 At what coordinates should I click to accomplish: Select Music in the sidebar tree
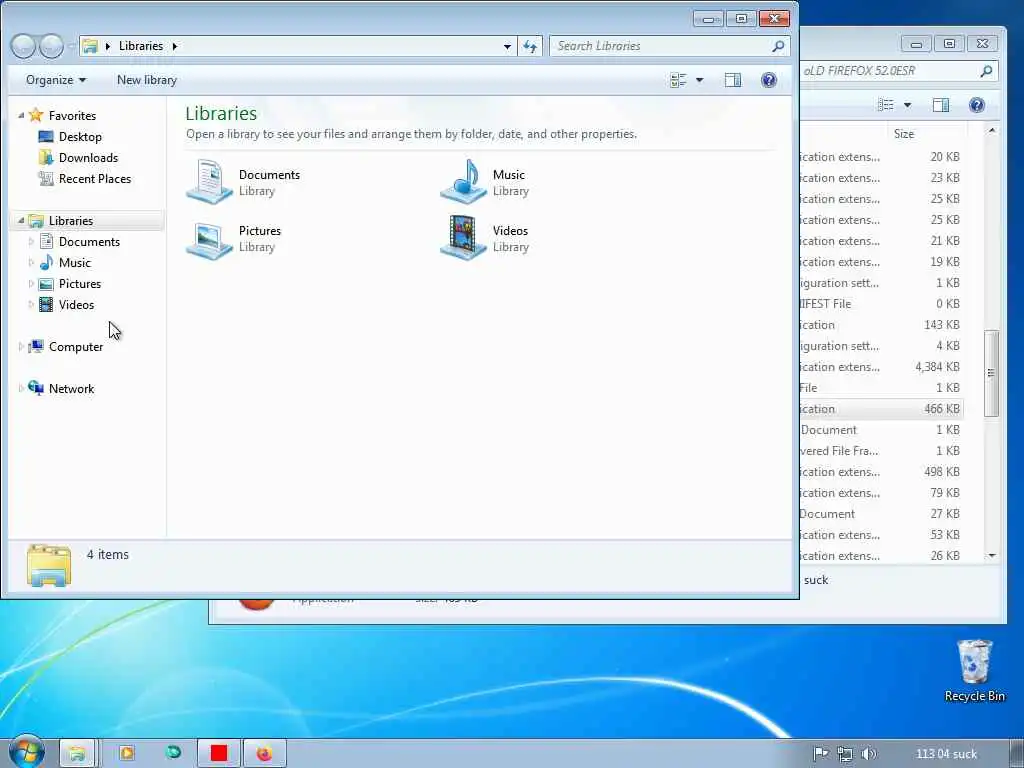tap(65, 263)
